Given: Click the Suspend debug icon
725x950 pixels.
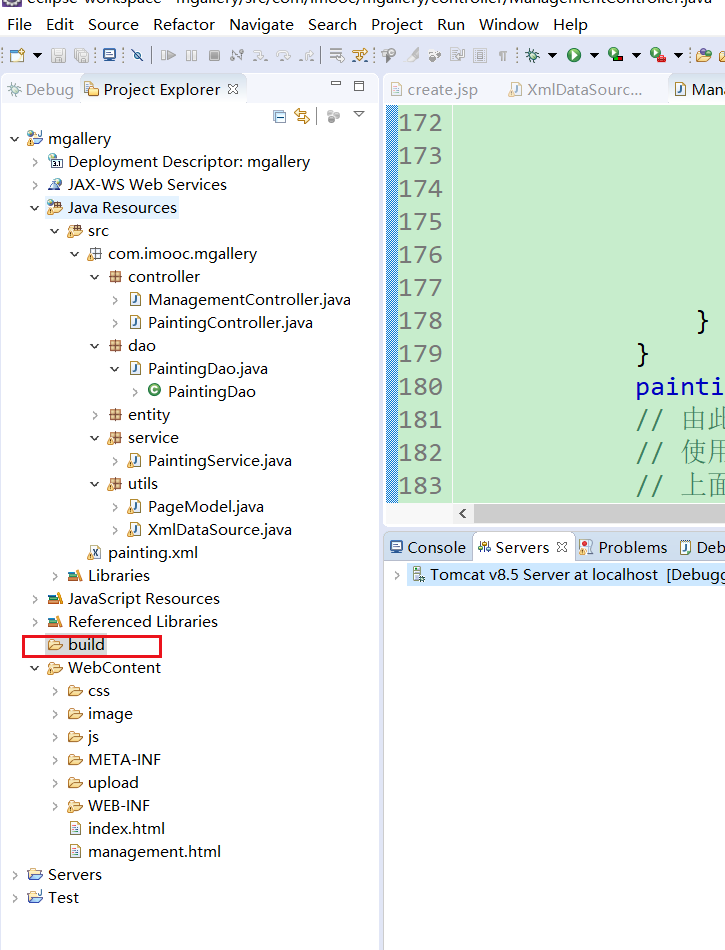Looking at the screenshot, I should click(191, 56).
